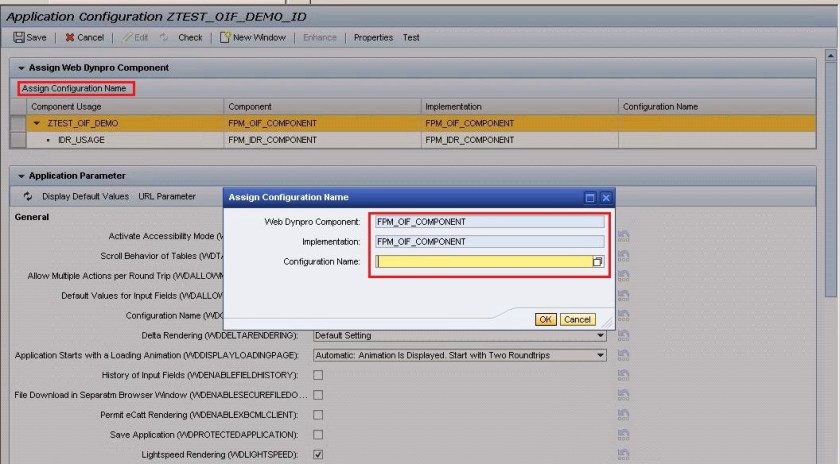Reset Configuration Name parameter icon

pyautogui.click(x=623, y=315)
